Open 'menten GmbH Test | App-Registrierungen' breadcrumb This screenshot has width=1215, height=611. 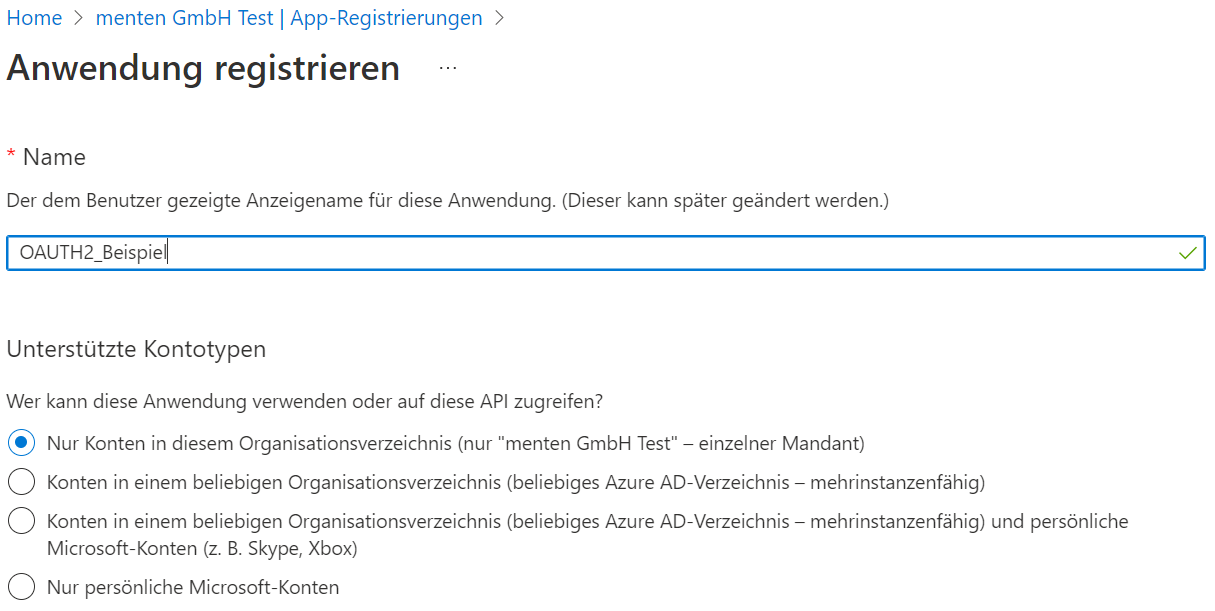pos(289,19)
